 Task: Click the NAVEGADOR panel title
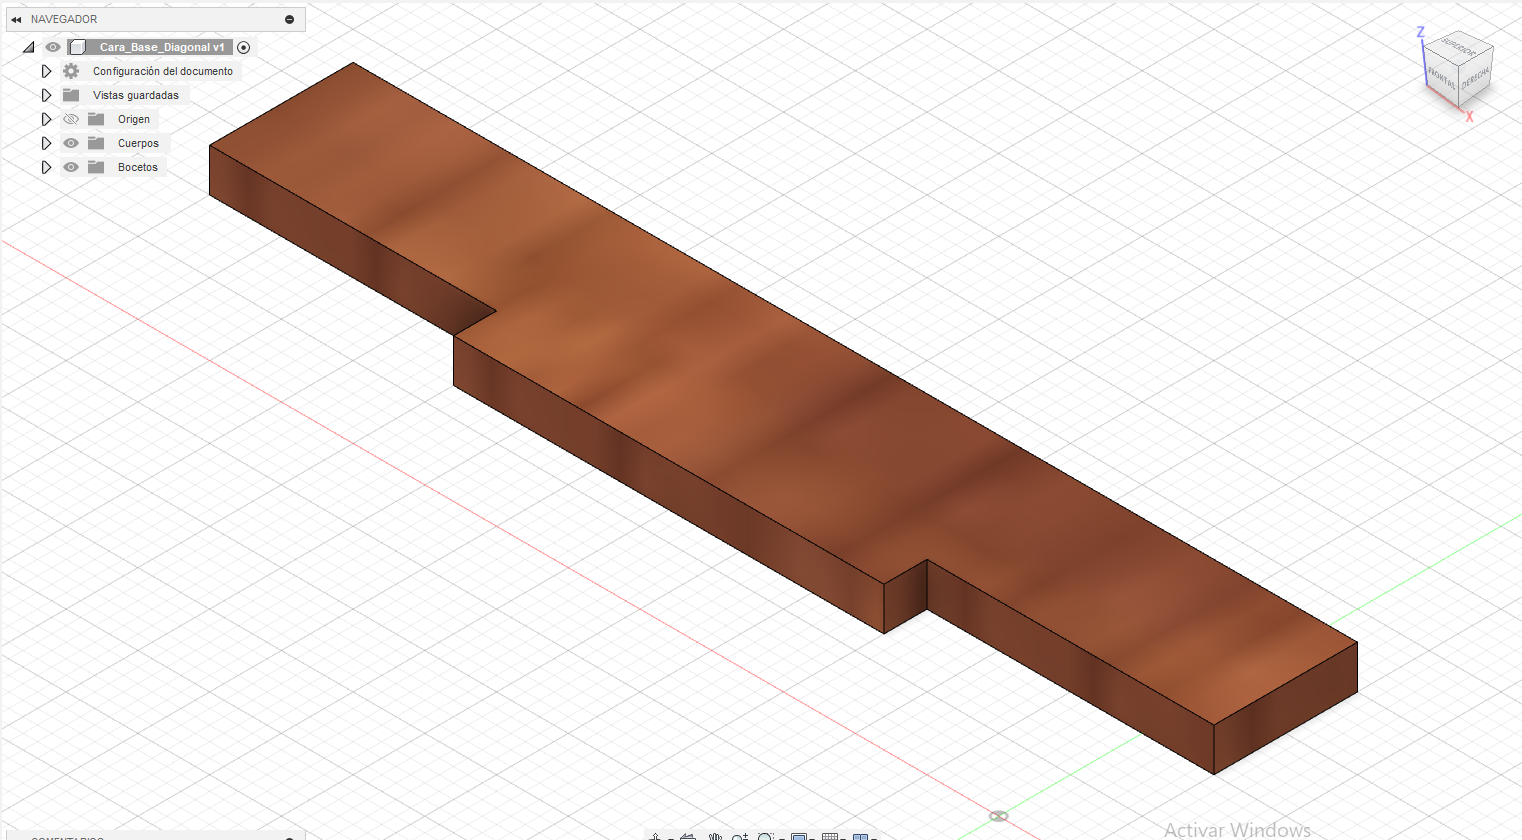[64, 19]
